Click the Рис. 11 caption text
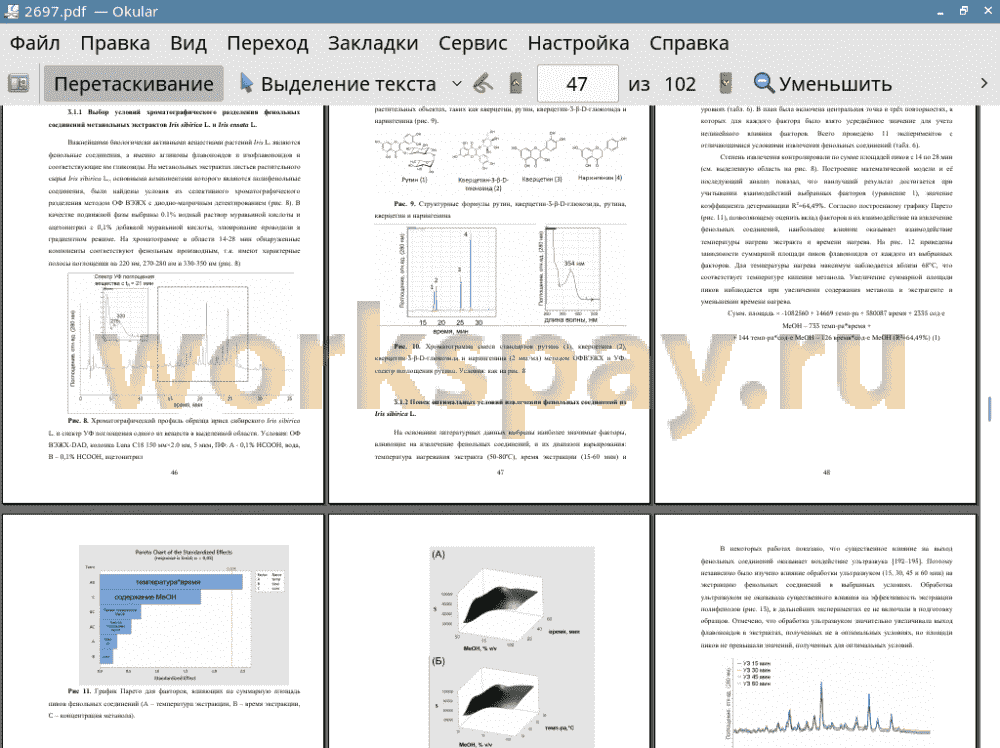 click(x=174, y=703)
